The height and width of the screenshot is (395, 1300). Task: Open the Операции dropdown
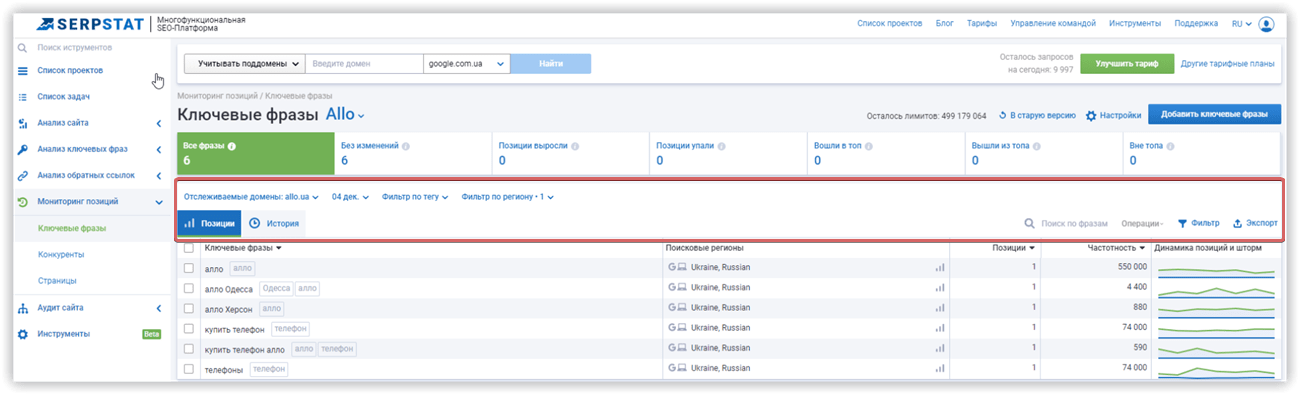click(x=1142, y=224)
